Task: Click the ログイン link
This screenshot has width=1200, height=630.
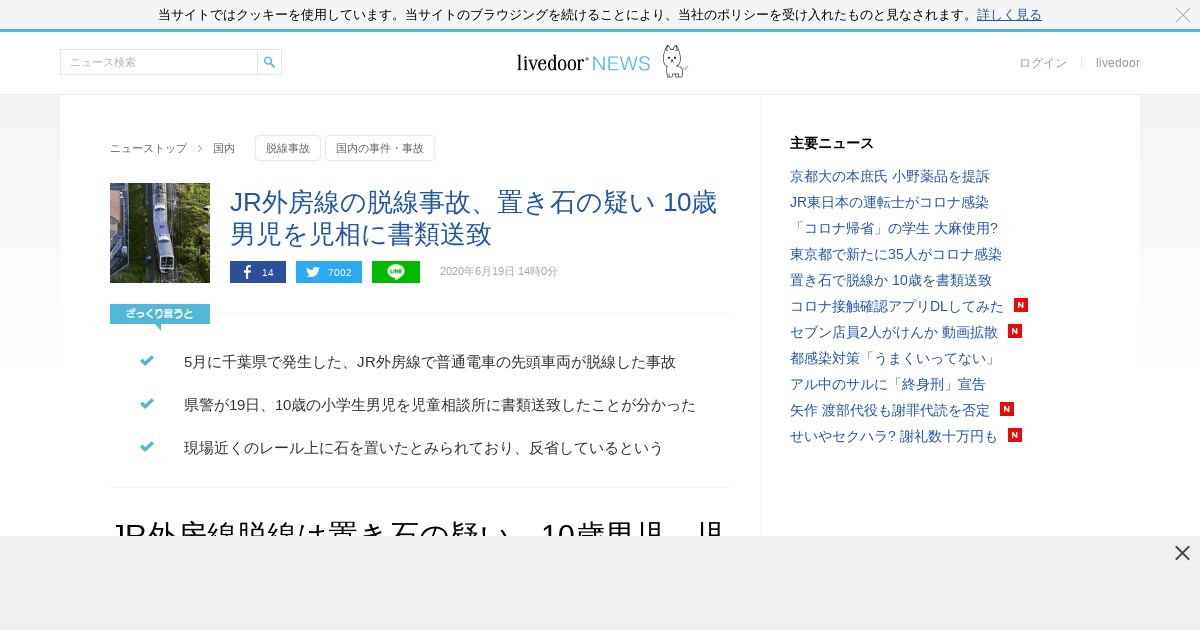Action: coord(1043,63)
